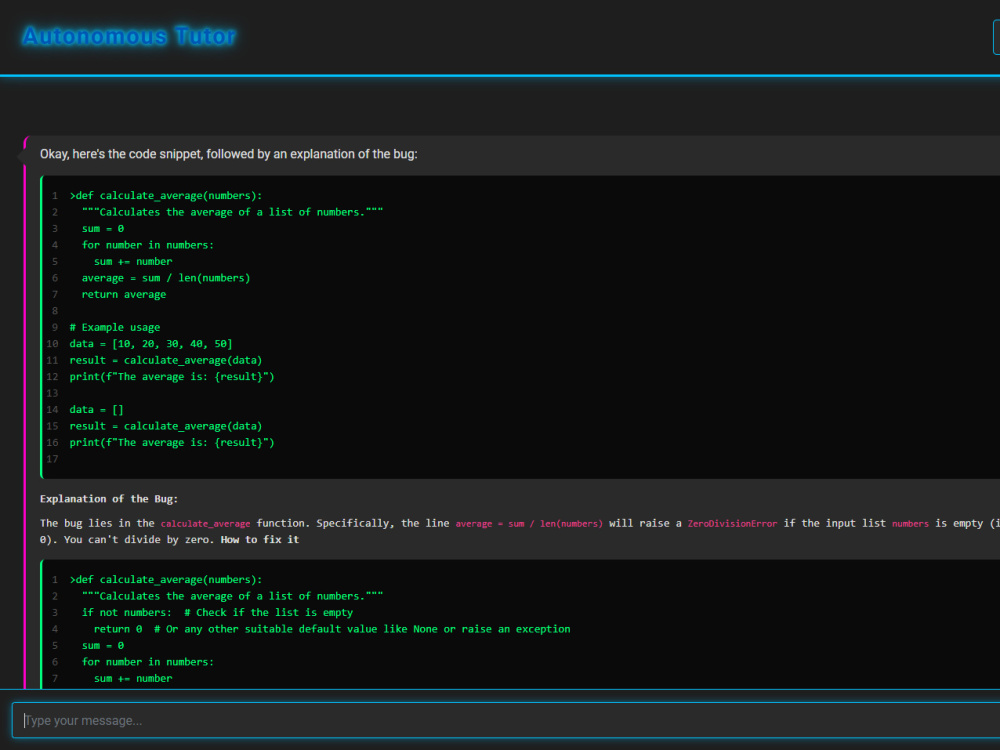Viewport: 1000px width, 750px height.
Task: Click the 'return average' line
Action: tap(124, 294)
